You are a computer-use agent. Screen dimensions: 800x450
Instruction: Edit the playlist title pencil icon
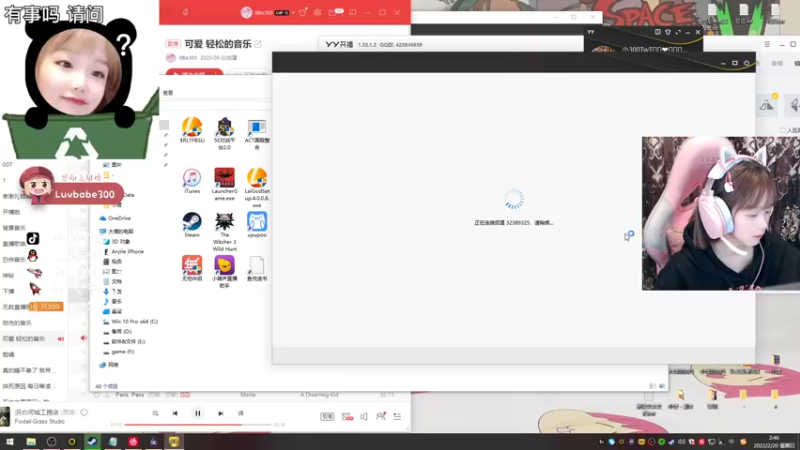pyautogui.click(x=258, y=44)
